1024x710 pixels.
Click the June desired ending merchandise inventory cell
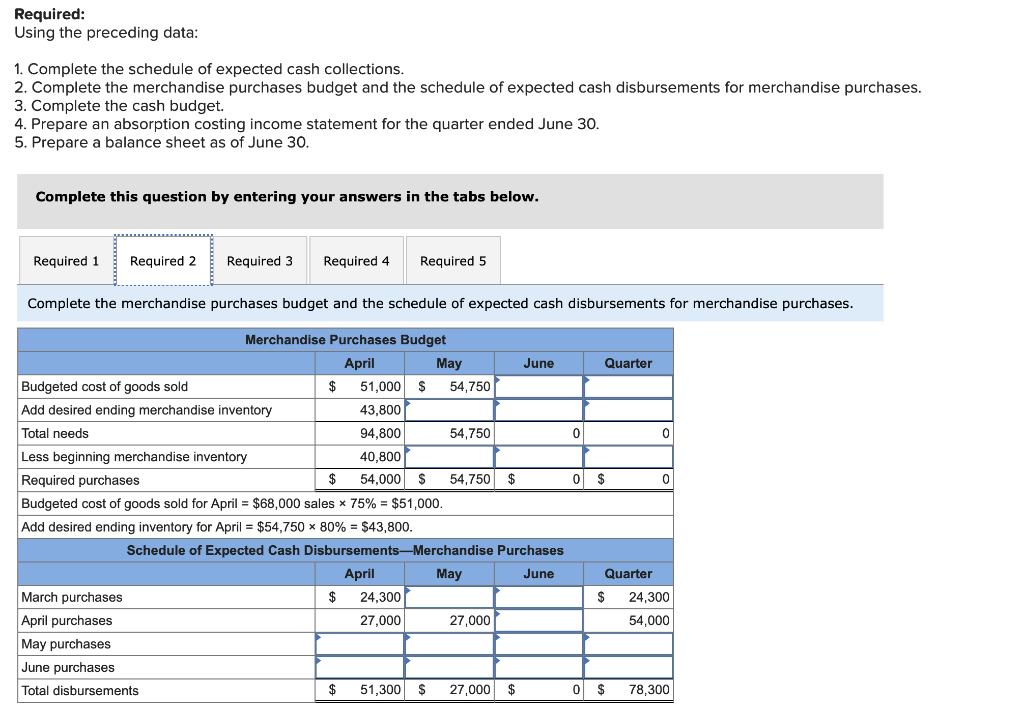pyautogui.click(x=538, y=409)
